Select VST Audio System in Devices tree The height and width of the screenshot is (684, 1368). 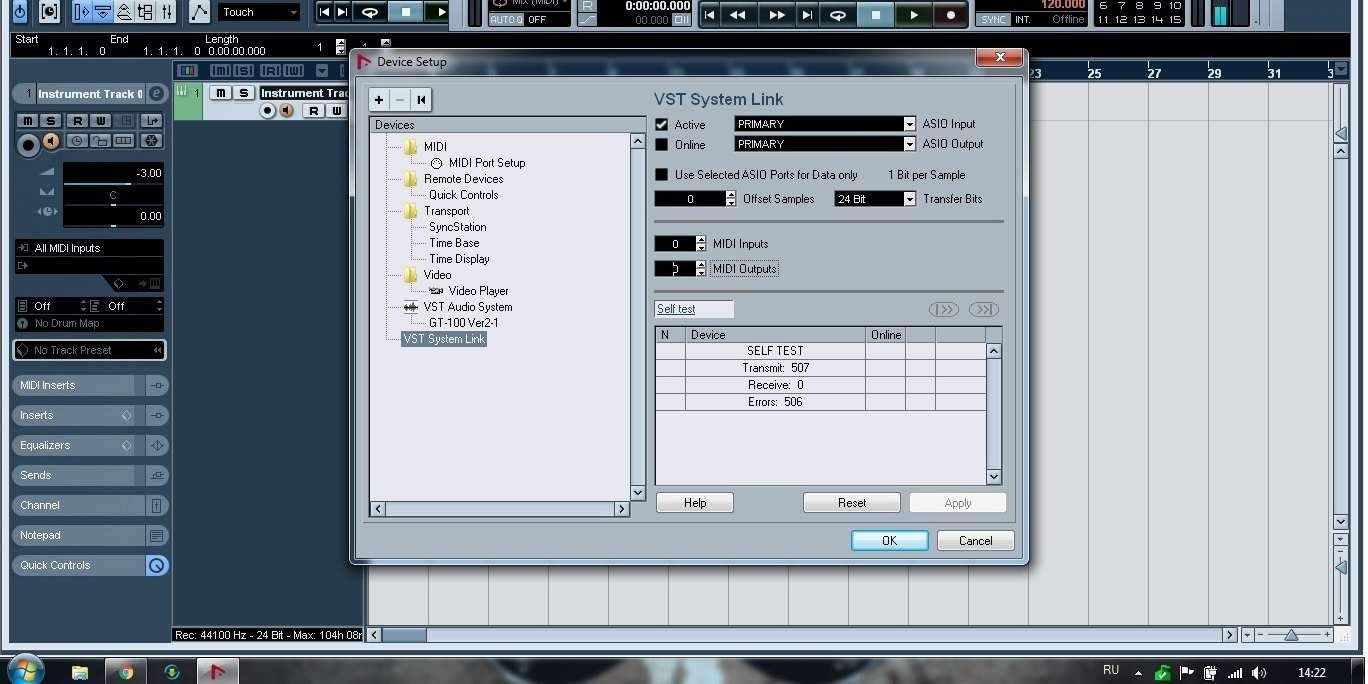pos(467,307)
